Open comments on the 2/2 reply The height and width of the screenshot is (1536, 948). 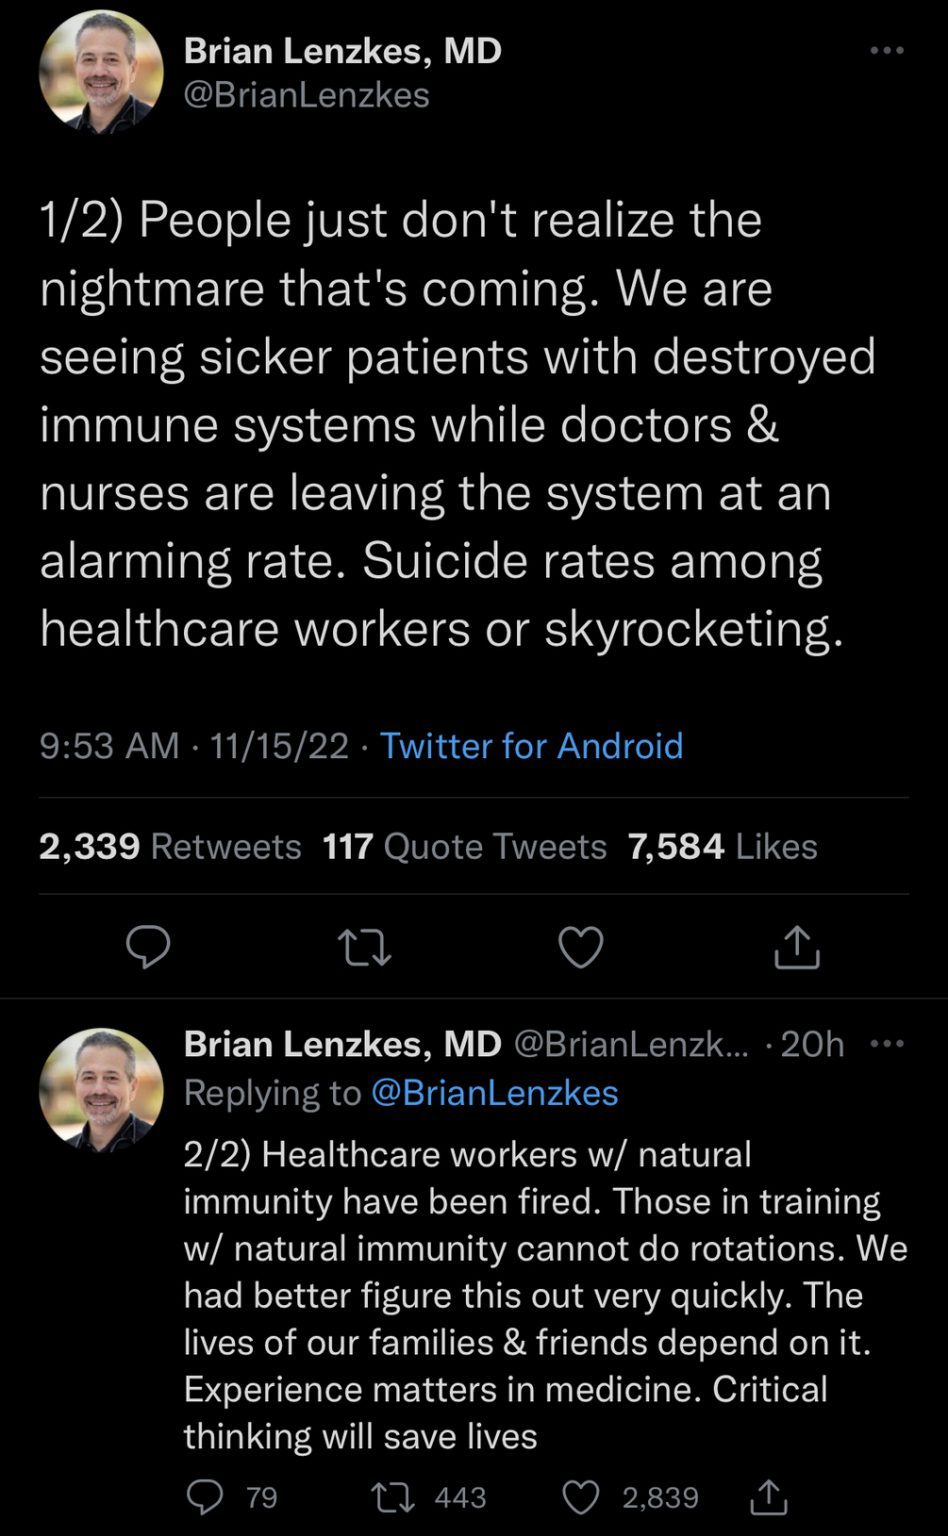pos(206,1497)
